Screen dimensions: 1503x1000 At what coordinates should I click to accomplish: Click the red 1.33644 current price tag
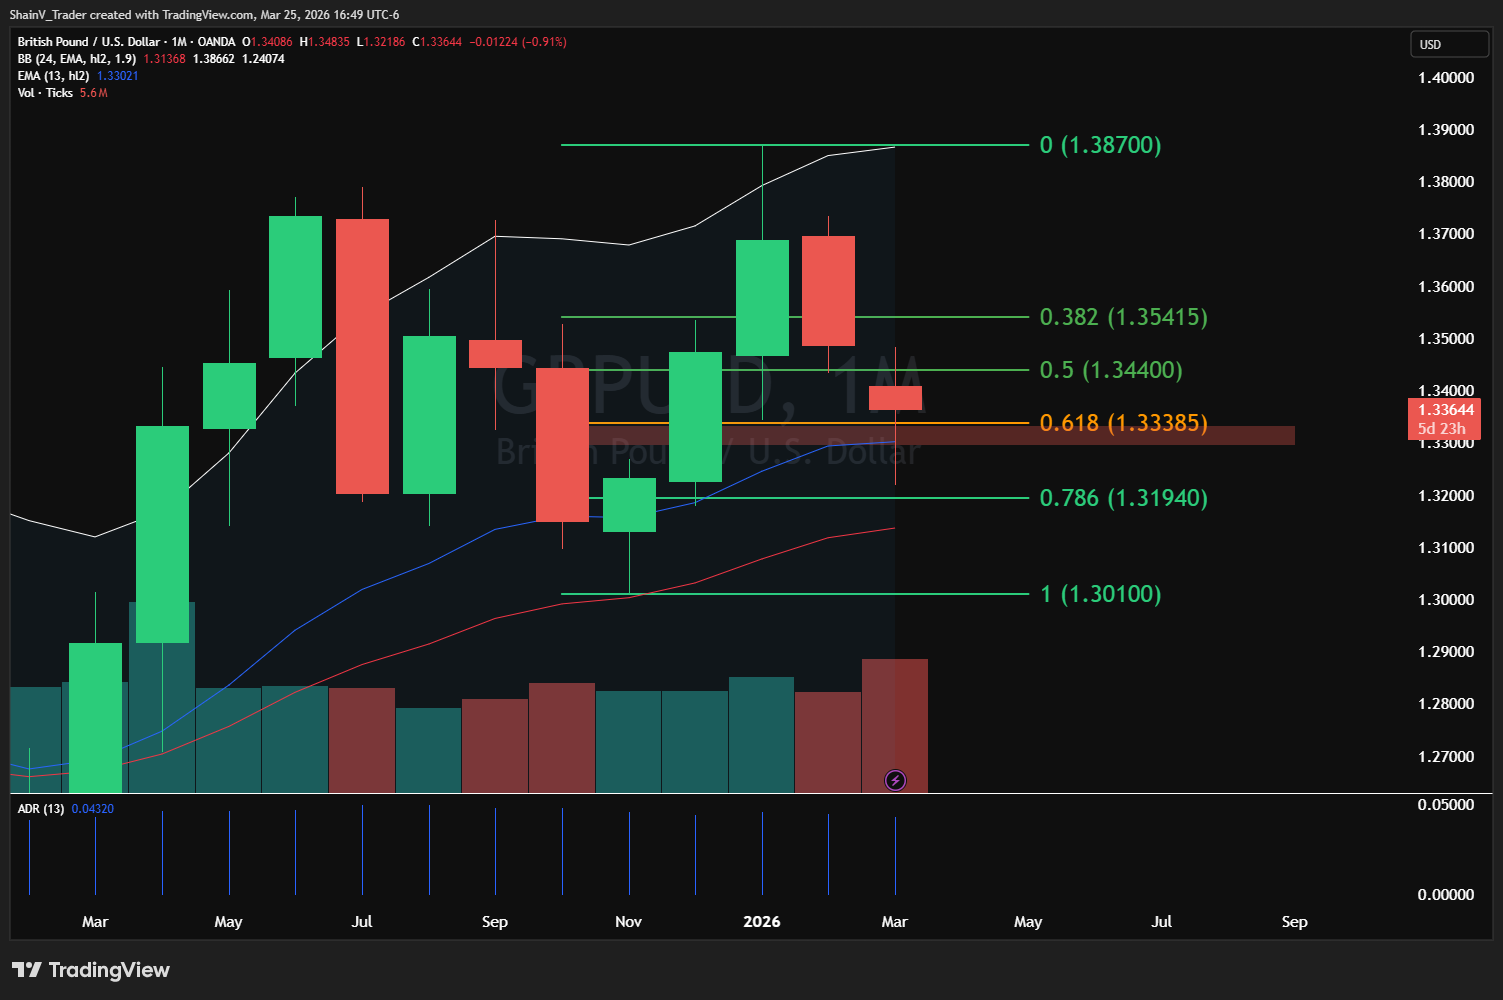(x=1444, y=410)
